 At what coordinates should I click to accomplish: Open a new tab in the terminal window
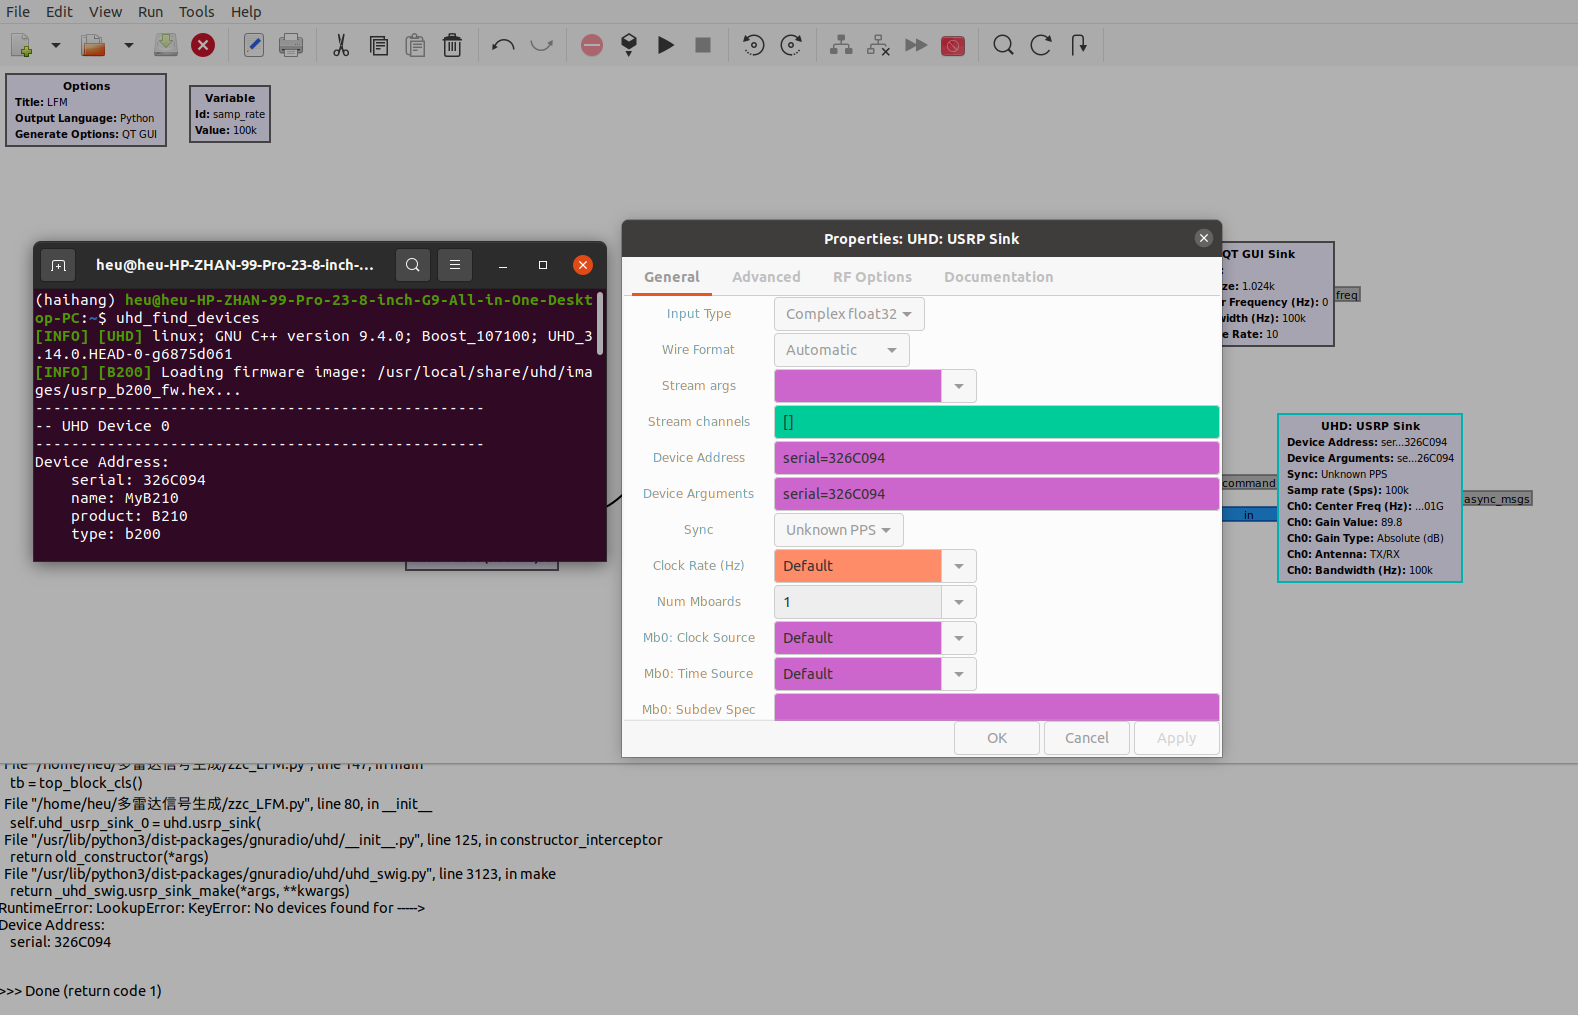(x=58, y=265)
